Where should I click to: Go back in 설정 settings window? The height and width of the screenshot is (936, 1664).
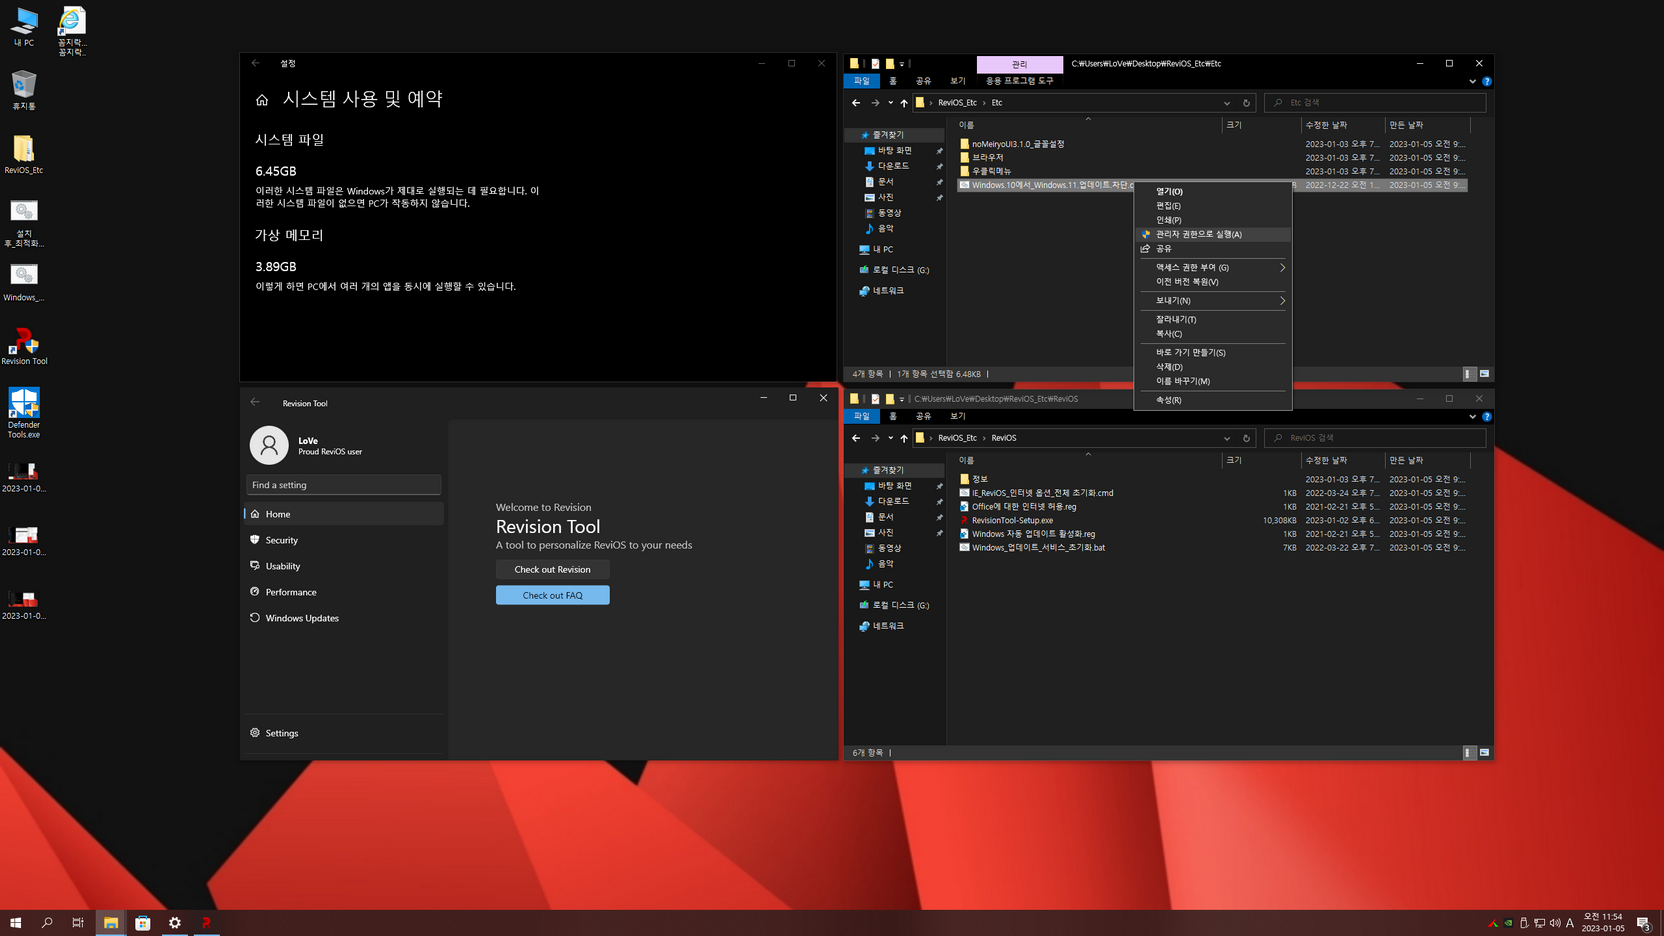(x=256, y=63)
